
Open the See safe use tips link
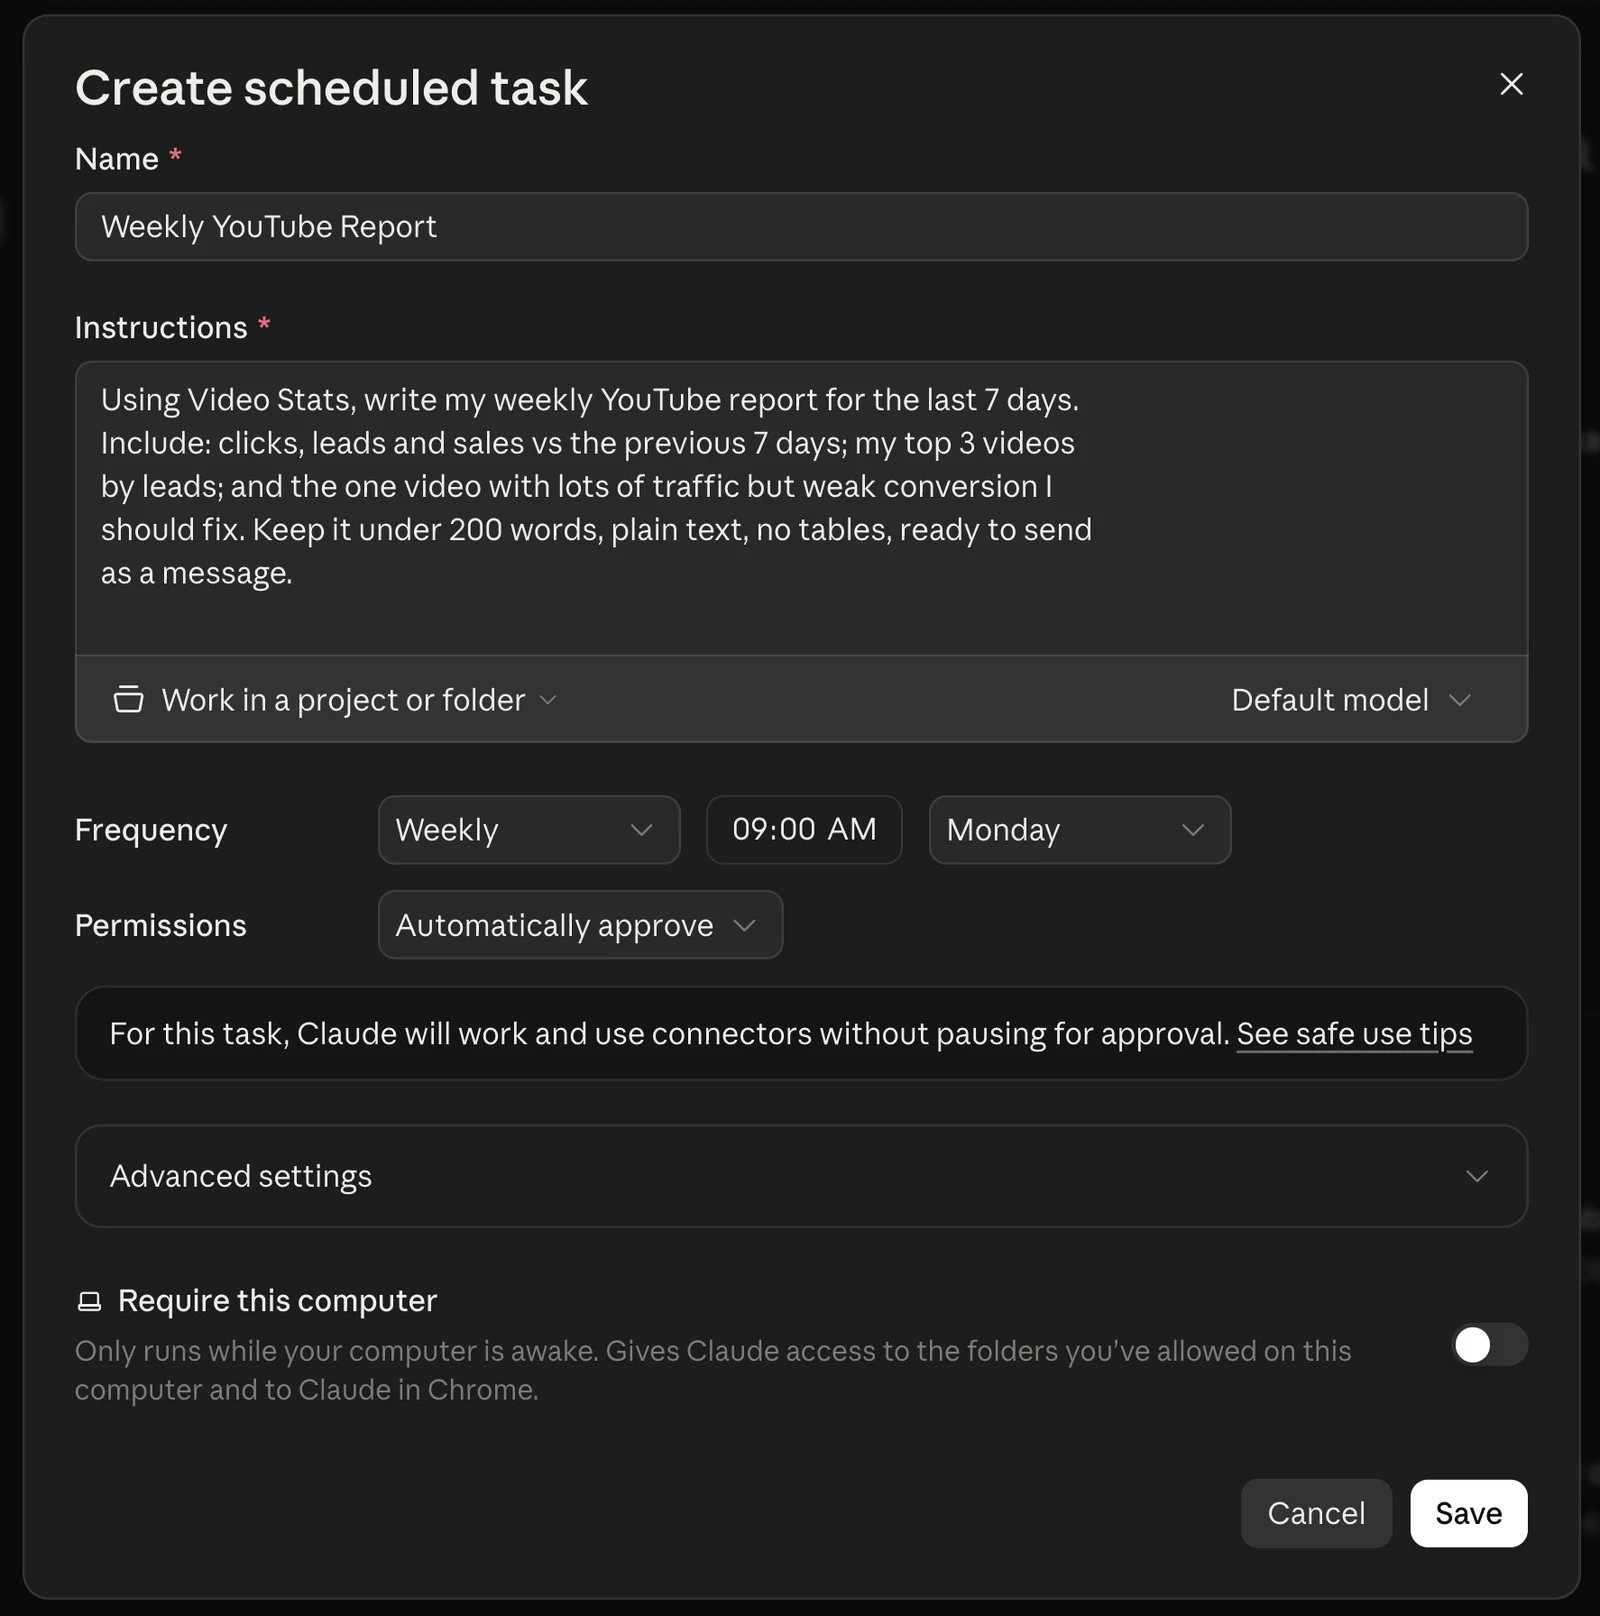[x=1354, y=1033]
